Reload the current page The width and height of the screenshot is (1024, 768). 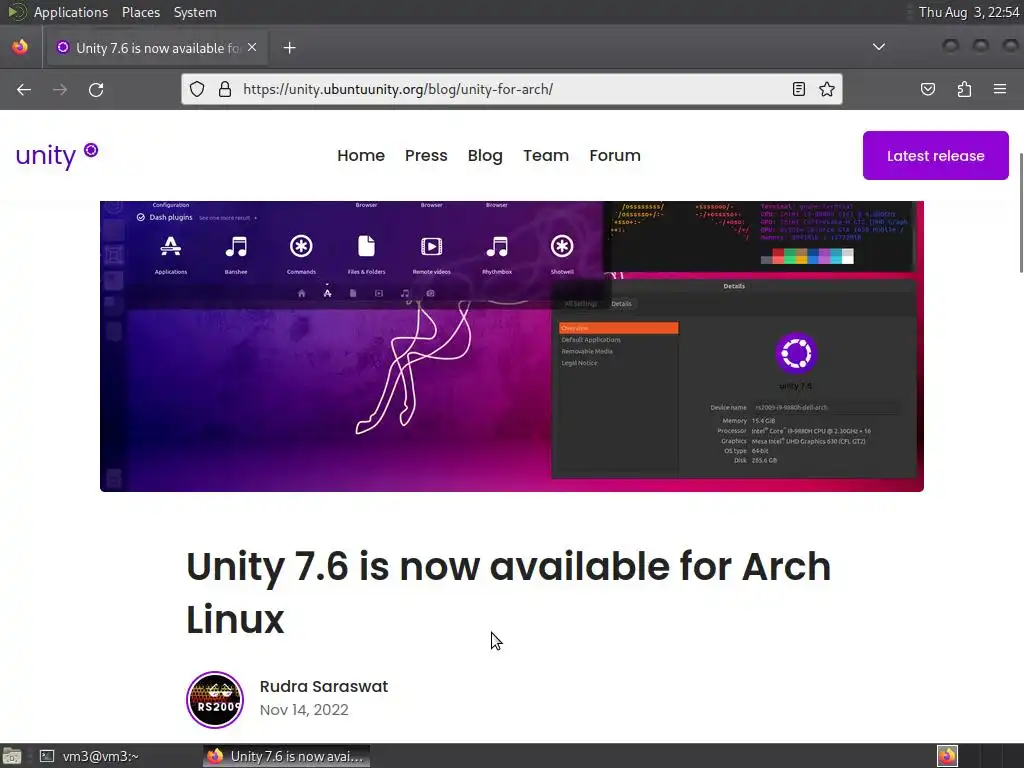click(x=96, y=89)
